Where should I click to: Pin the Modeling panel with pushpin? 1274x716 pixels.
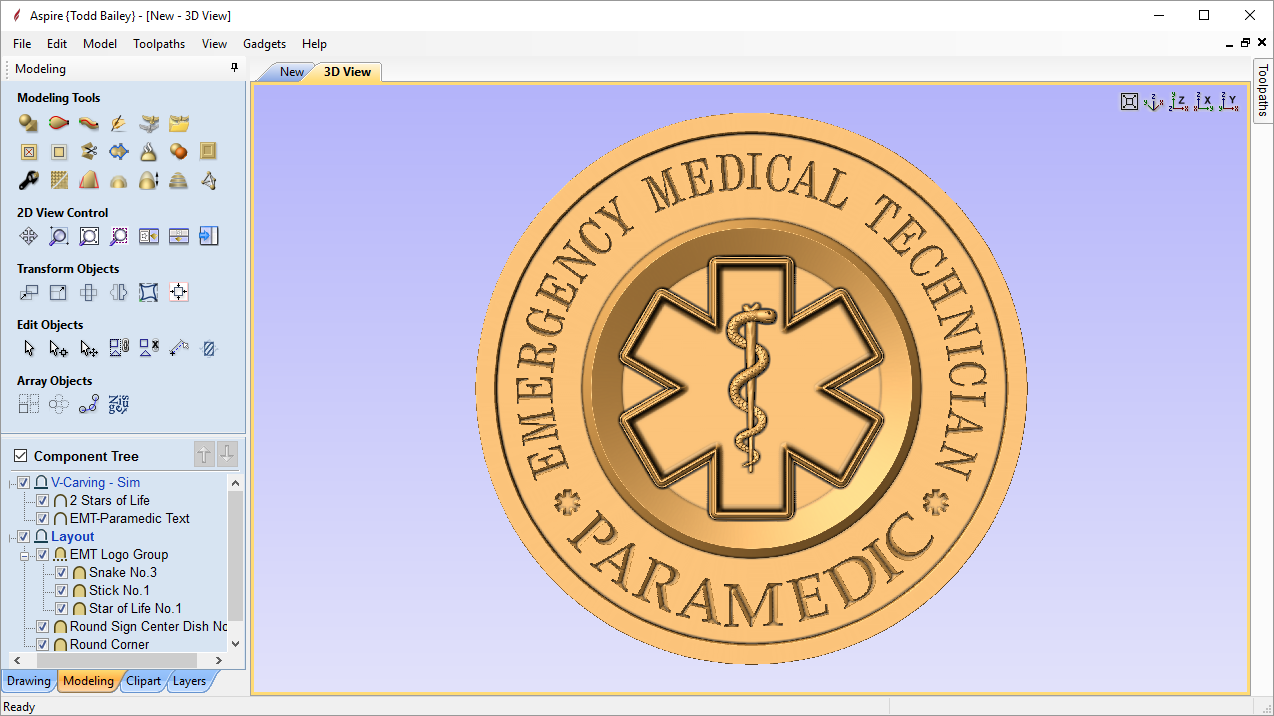click(x=235, y=68)
